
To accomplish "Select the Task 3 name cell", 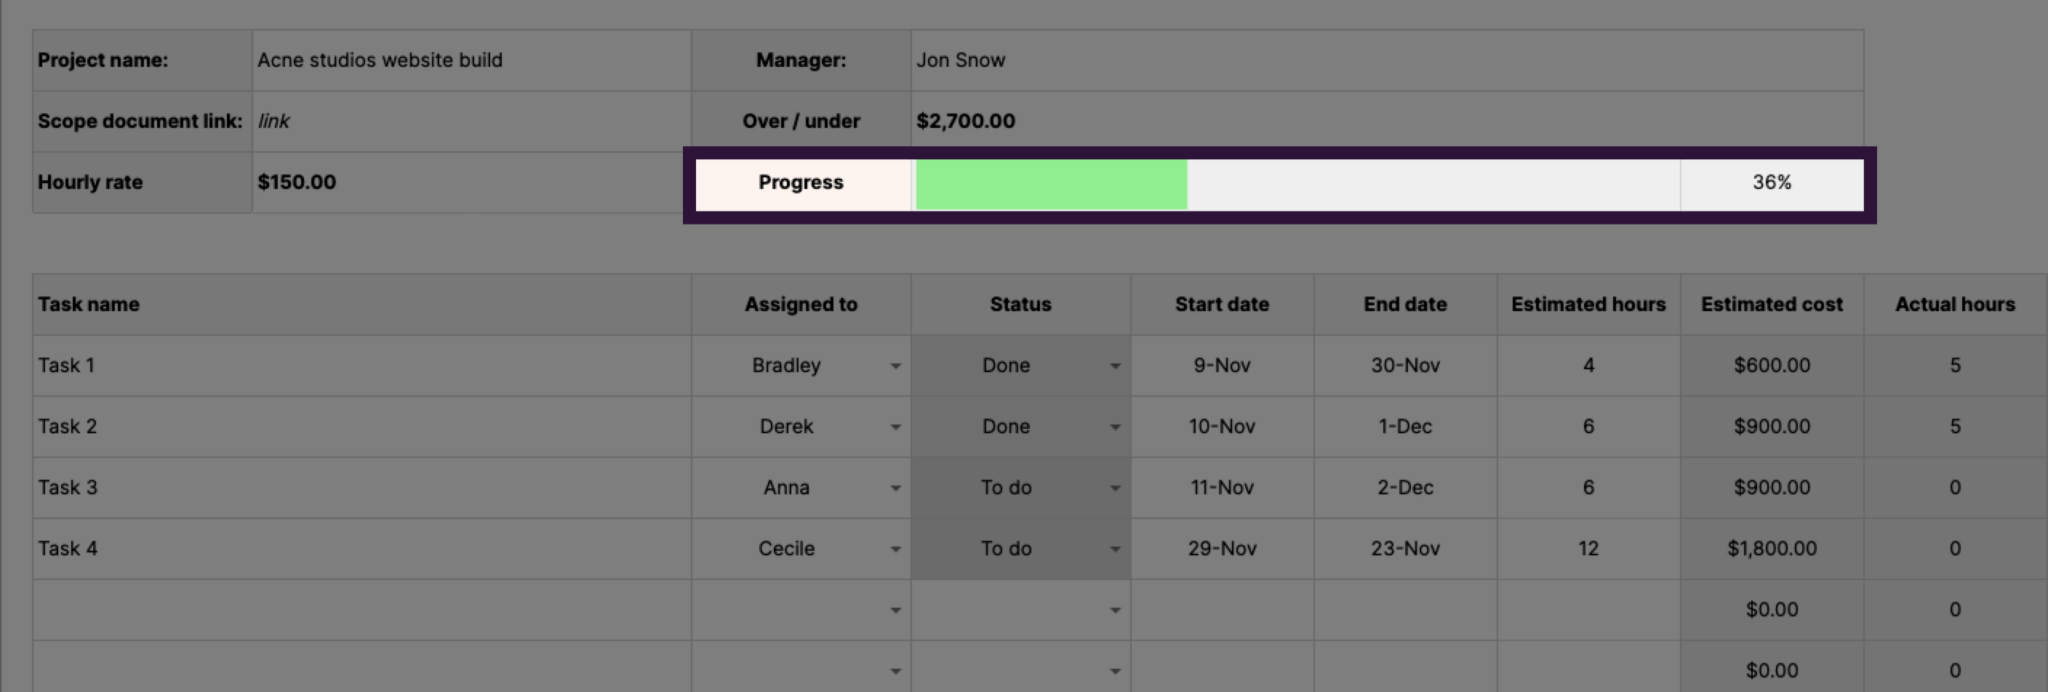I will pyautogui.click(x=360, y=488).
